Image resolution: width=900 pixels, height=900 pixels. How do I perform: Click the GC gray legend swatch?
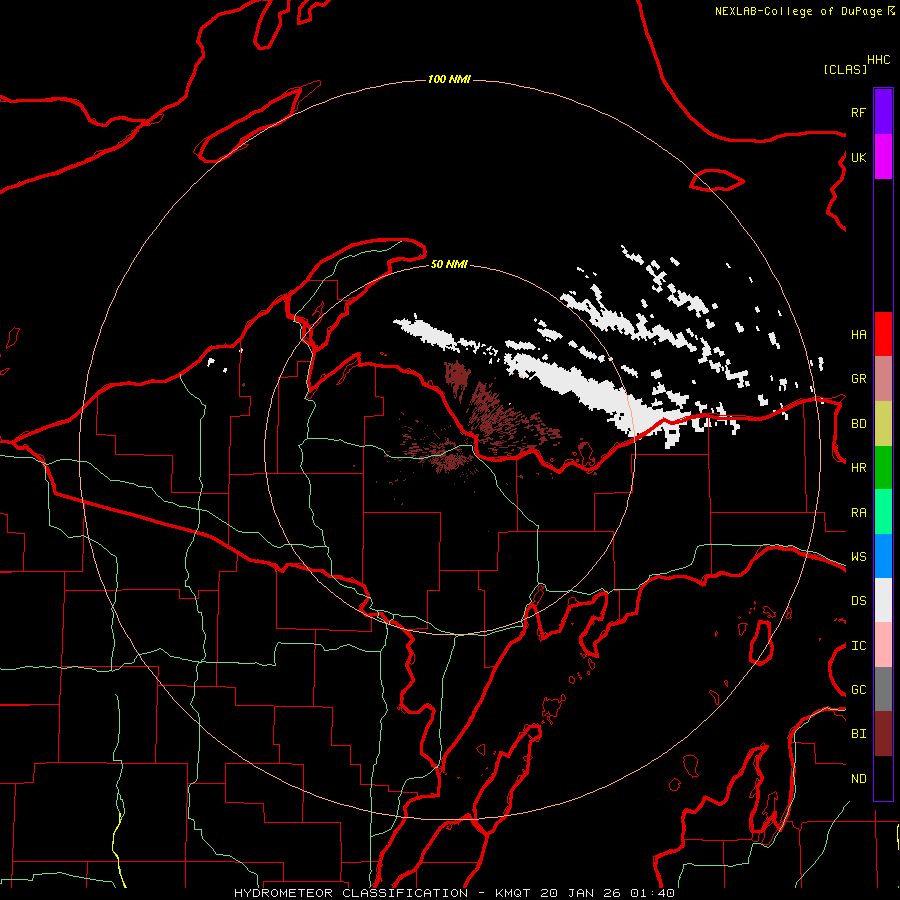(x=883, y=689)
